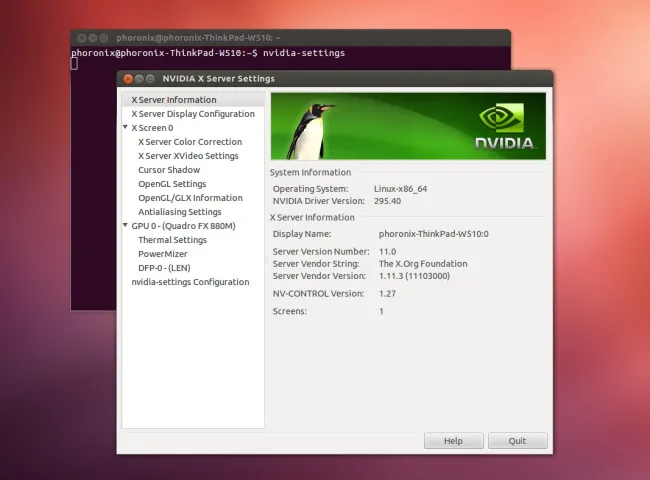
Task: Open X Server Color Correction settings
Action: point(190,142)
